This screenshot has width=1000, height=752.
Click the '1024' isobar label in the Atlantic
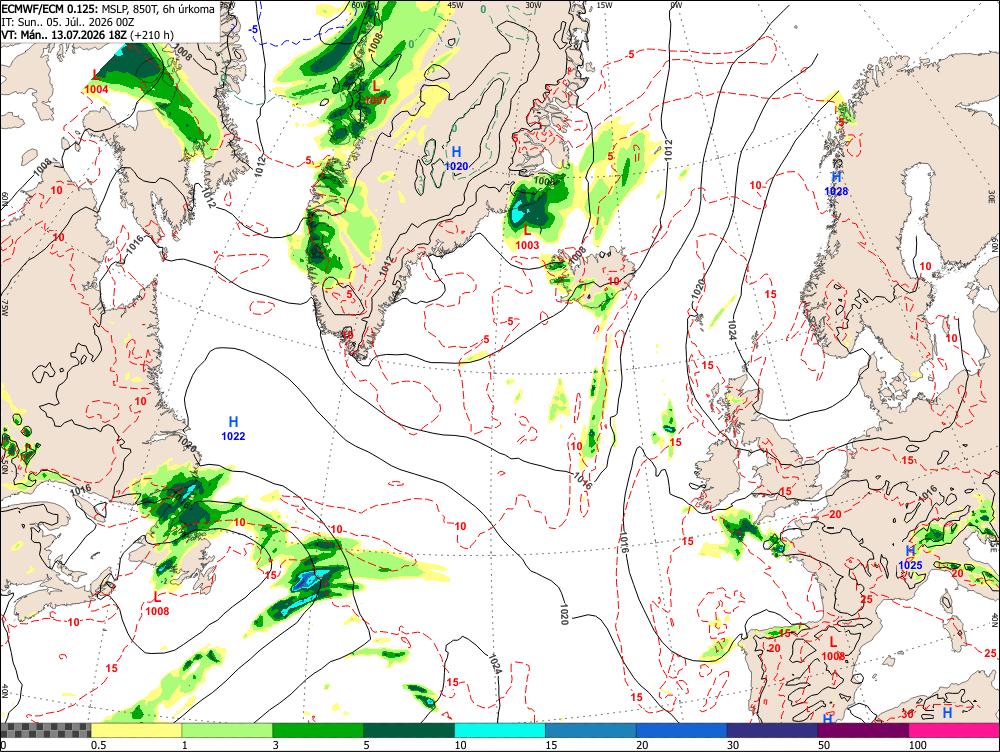click(495, 663)
